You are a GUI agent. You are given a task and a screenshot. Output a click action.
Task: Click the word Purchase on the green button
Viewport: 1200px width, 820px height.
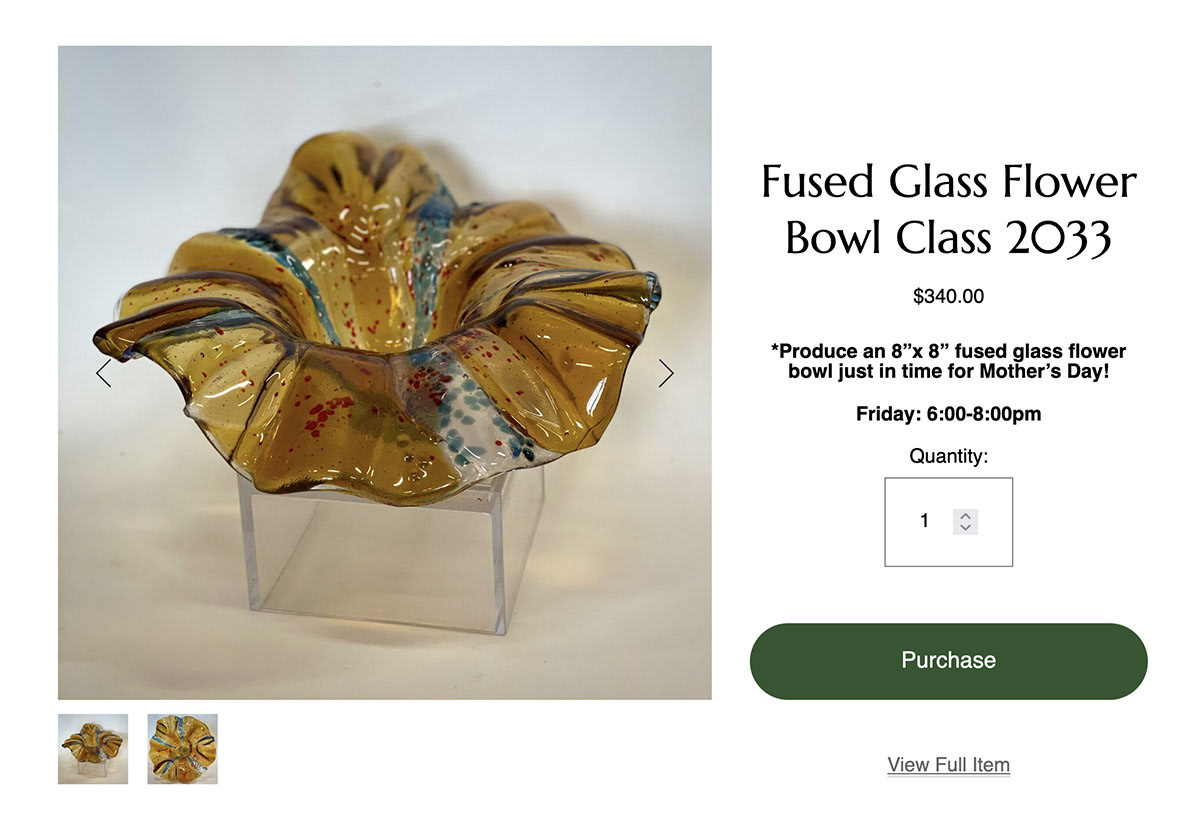pos(948,660)
